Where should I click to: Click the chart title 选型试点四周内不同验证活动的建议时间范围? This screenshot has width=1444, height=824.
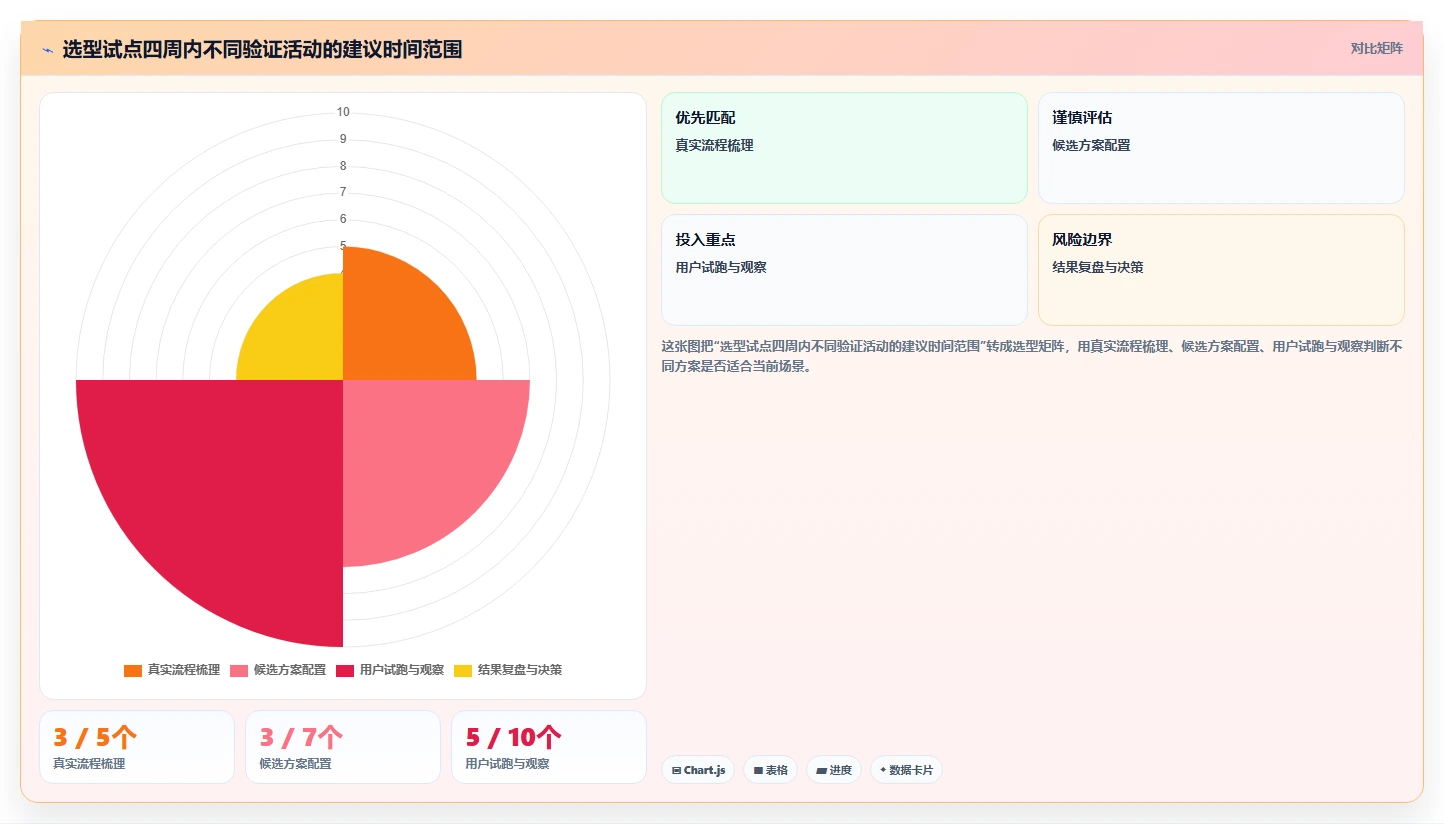point(262,50)
